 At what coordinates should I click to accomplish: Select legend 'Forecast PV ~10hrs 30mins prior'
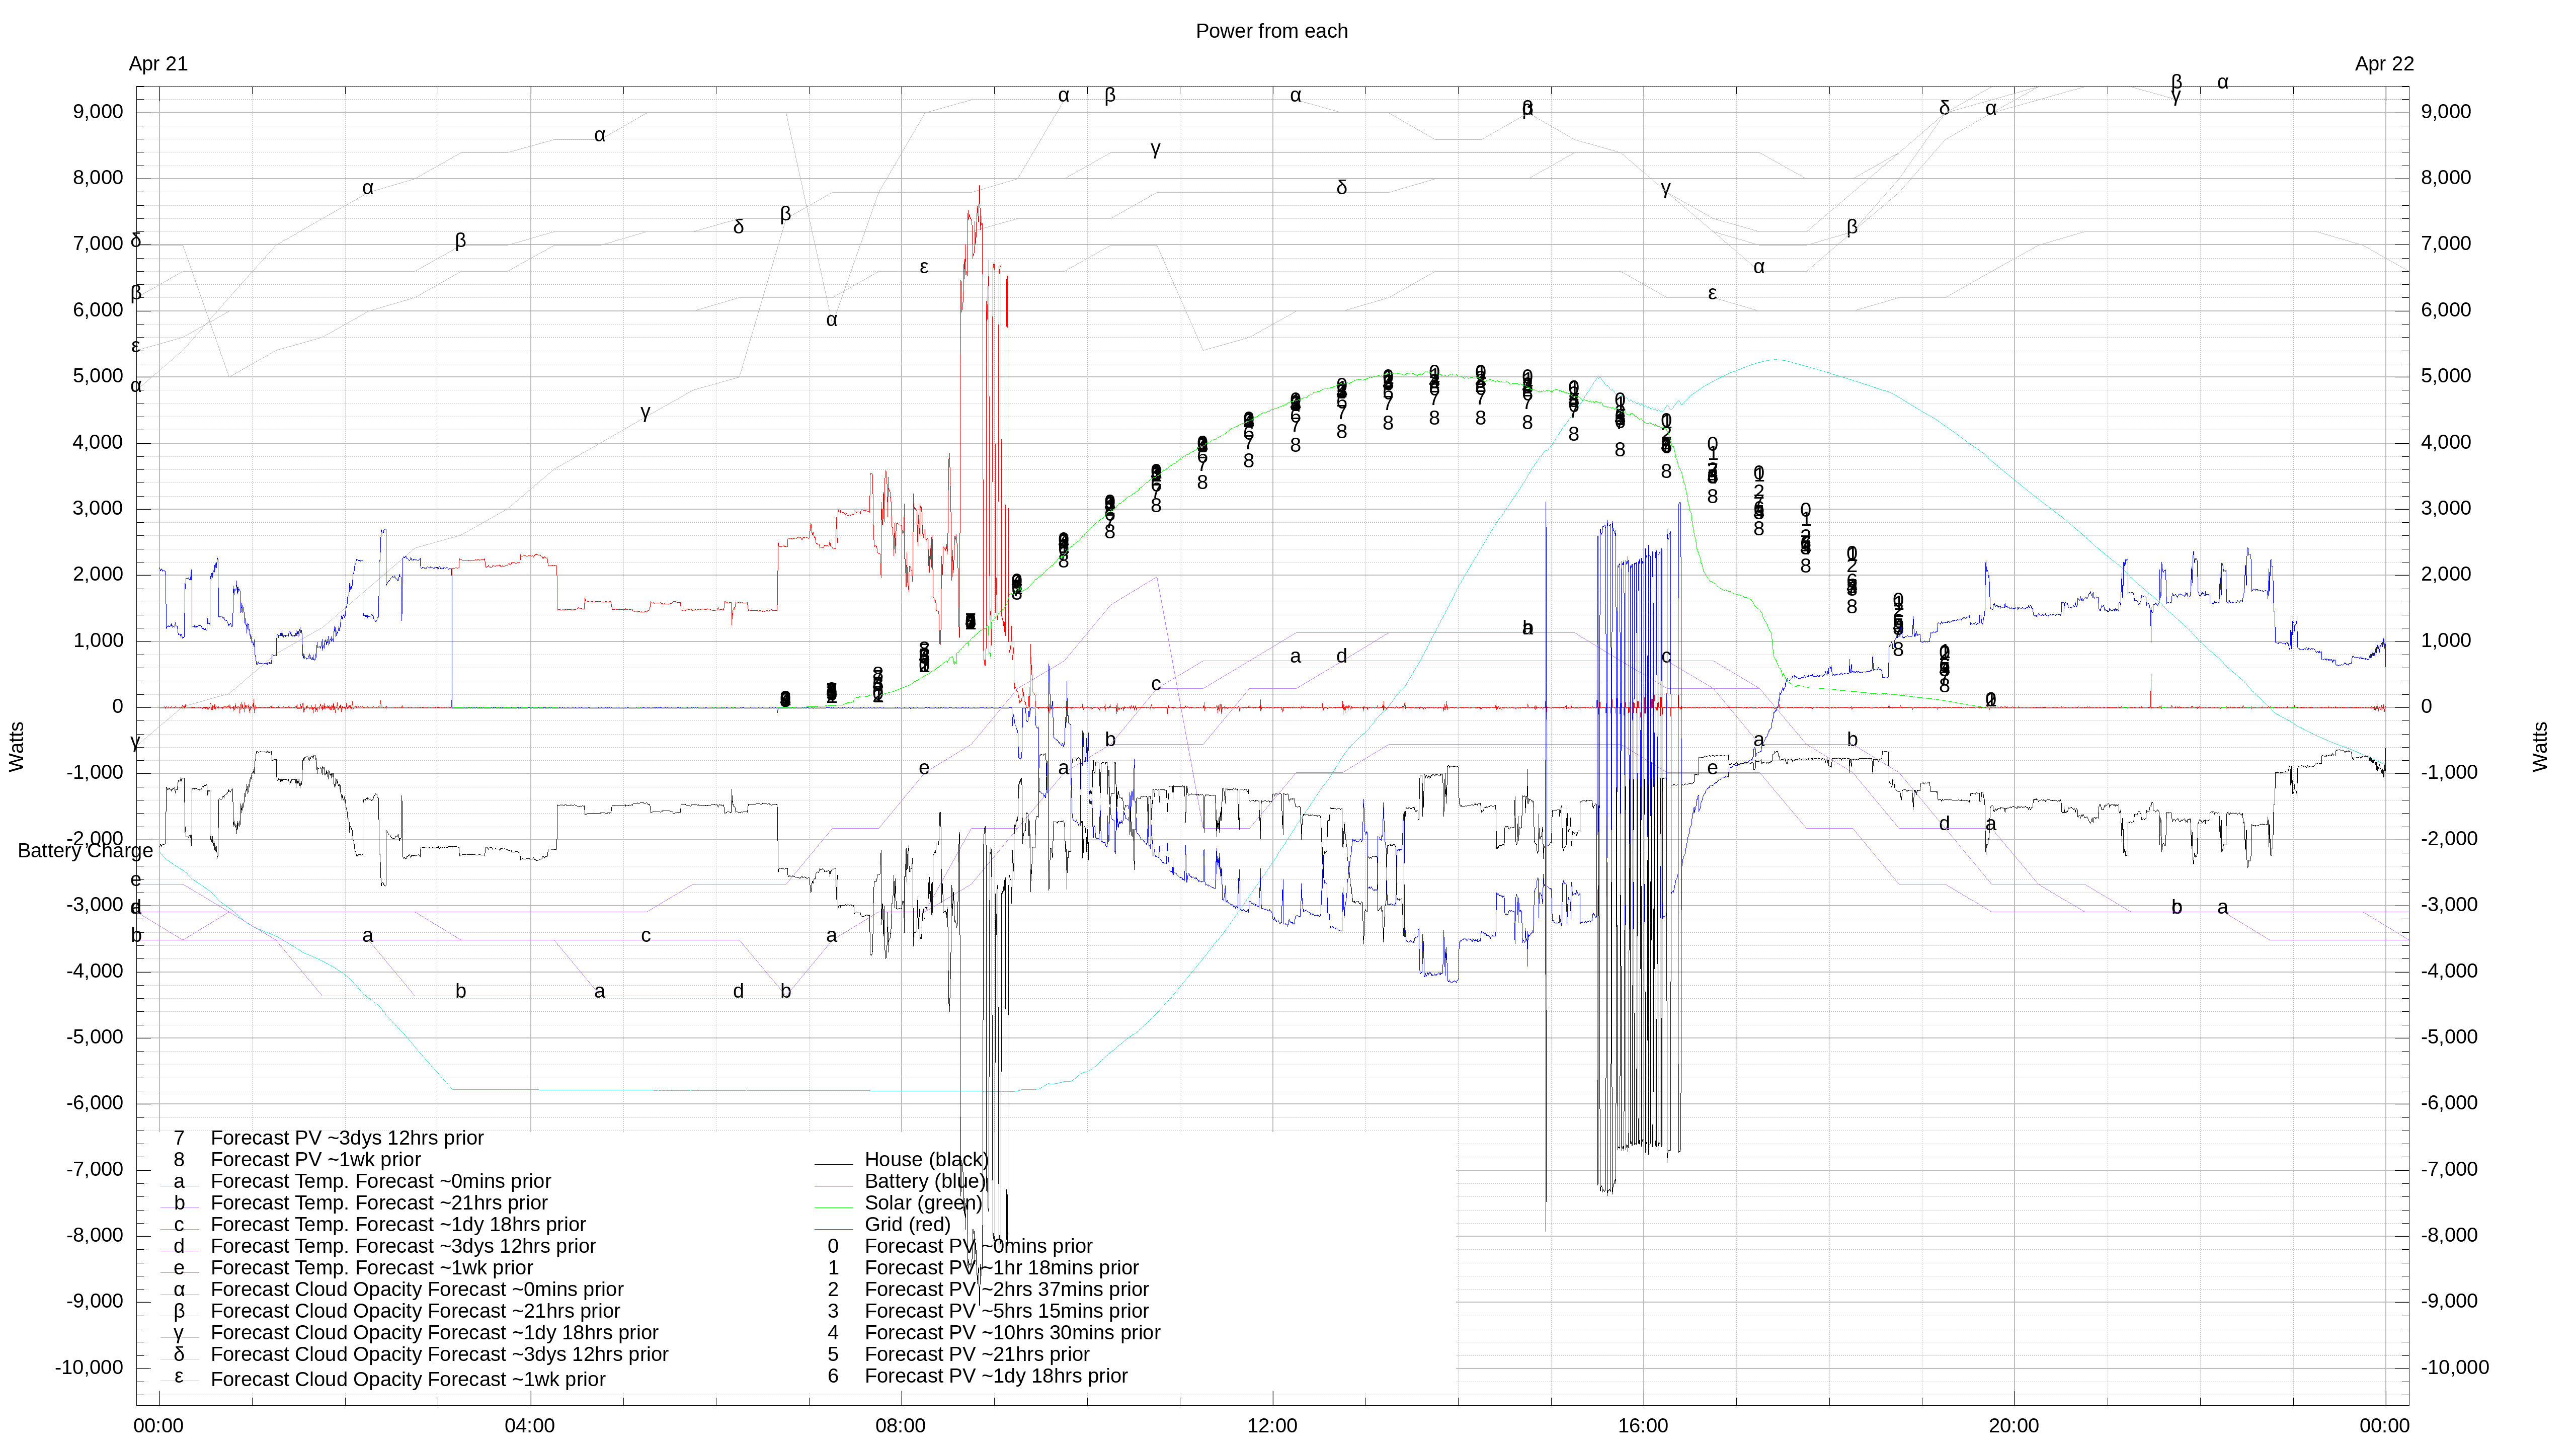[1012, 1333]
